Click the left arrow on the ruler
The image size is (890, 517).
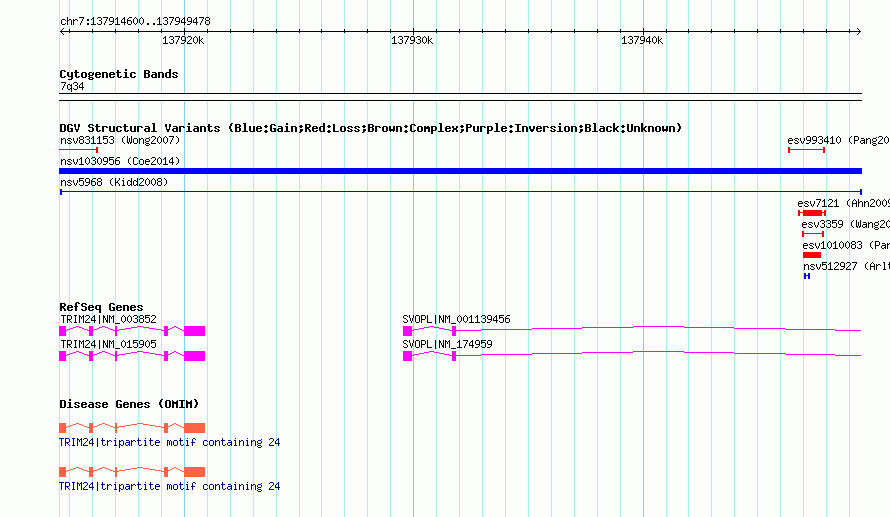pos(63,32)
